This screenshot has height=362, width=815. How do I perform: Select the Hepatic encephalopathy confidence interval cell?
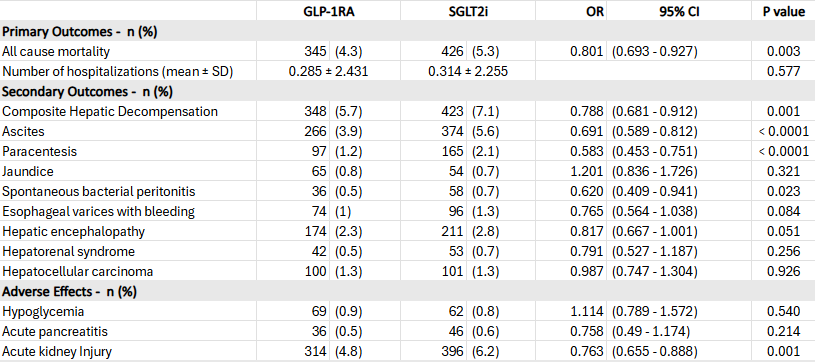pos(679,231)
